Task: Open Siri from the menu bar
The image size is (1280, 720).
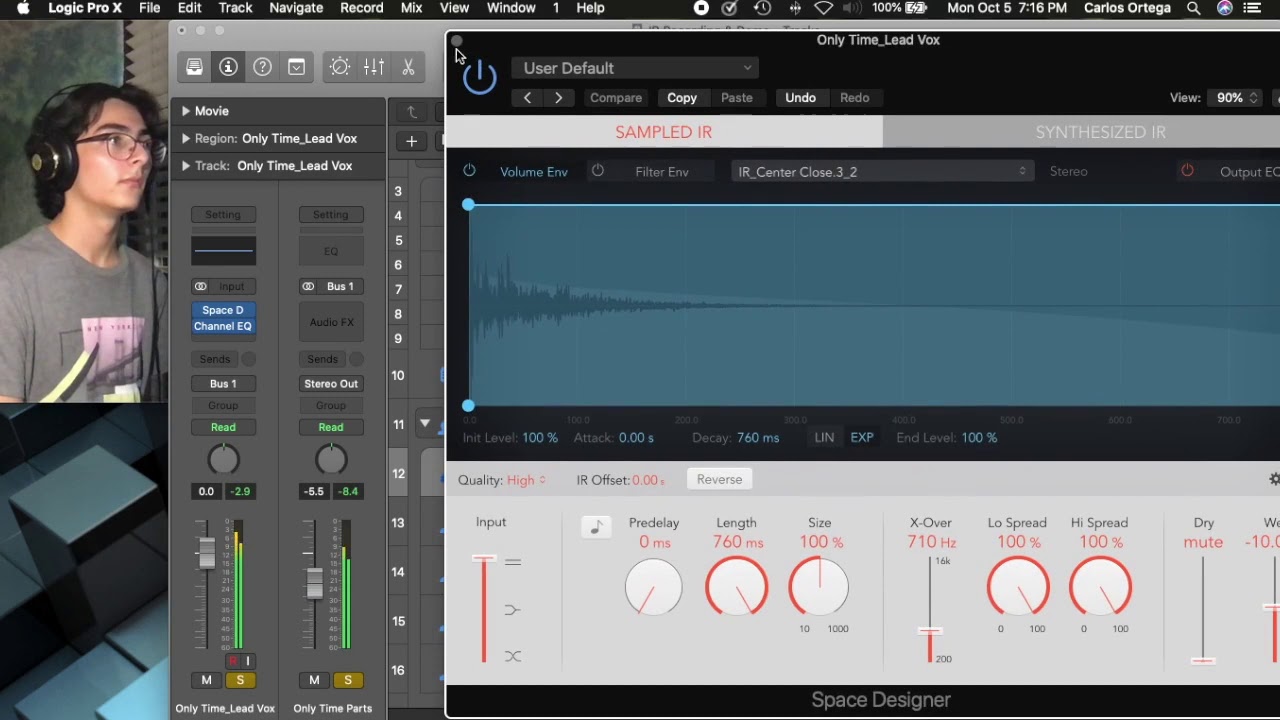Action: (1224, 8)
